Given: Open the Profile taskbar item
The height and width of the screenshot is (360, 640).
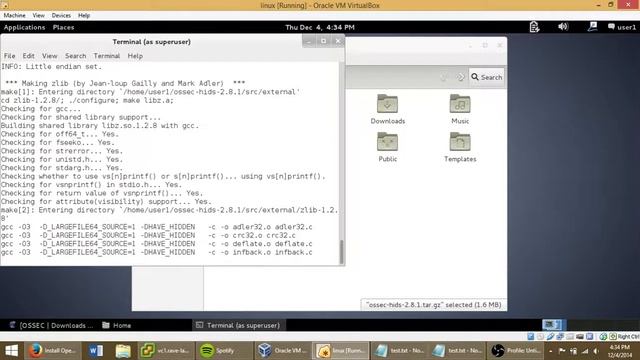Looking at the screenshot, I should (x=516, y=351).
